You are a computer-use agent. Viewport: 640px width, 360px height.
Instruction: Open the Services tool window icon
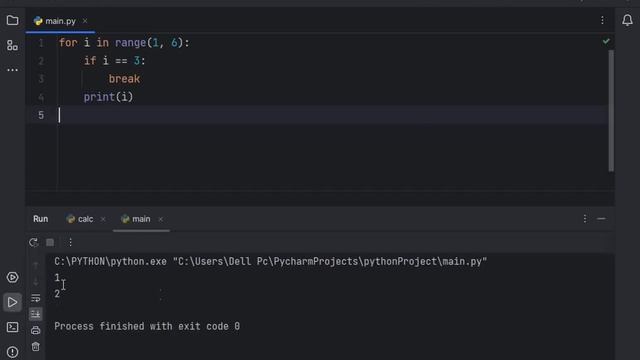12,278
